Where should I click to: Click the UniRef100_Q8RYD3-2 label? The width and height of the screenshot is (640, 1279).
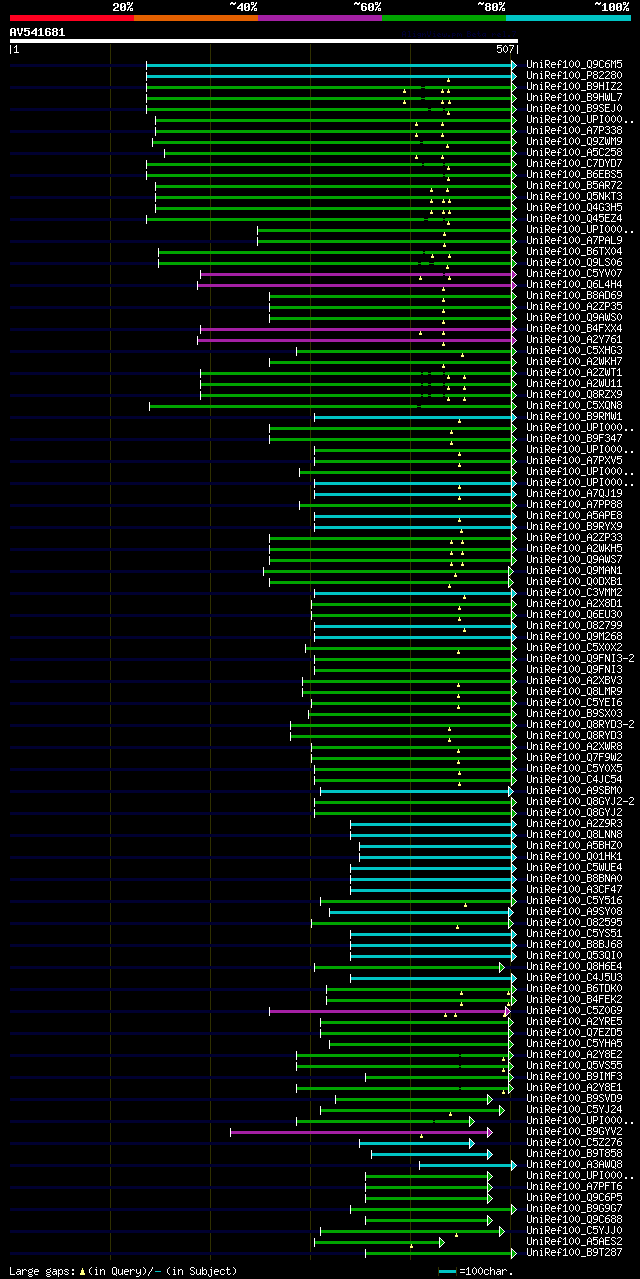coord(580,725)
